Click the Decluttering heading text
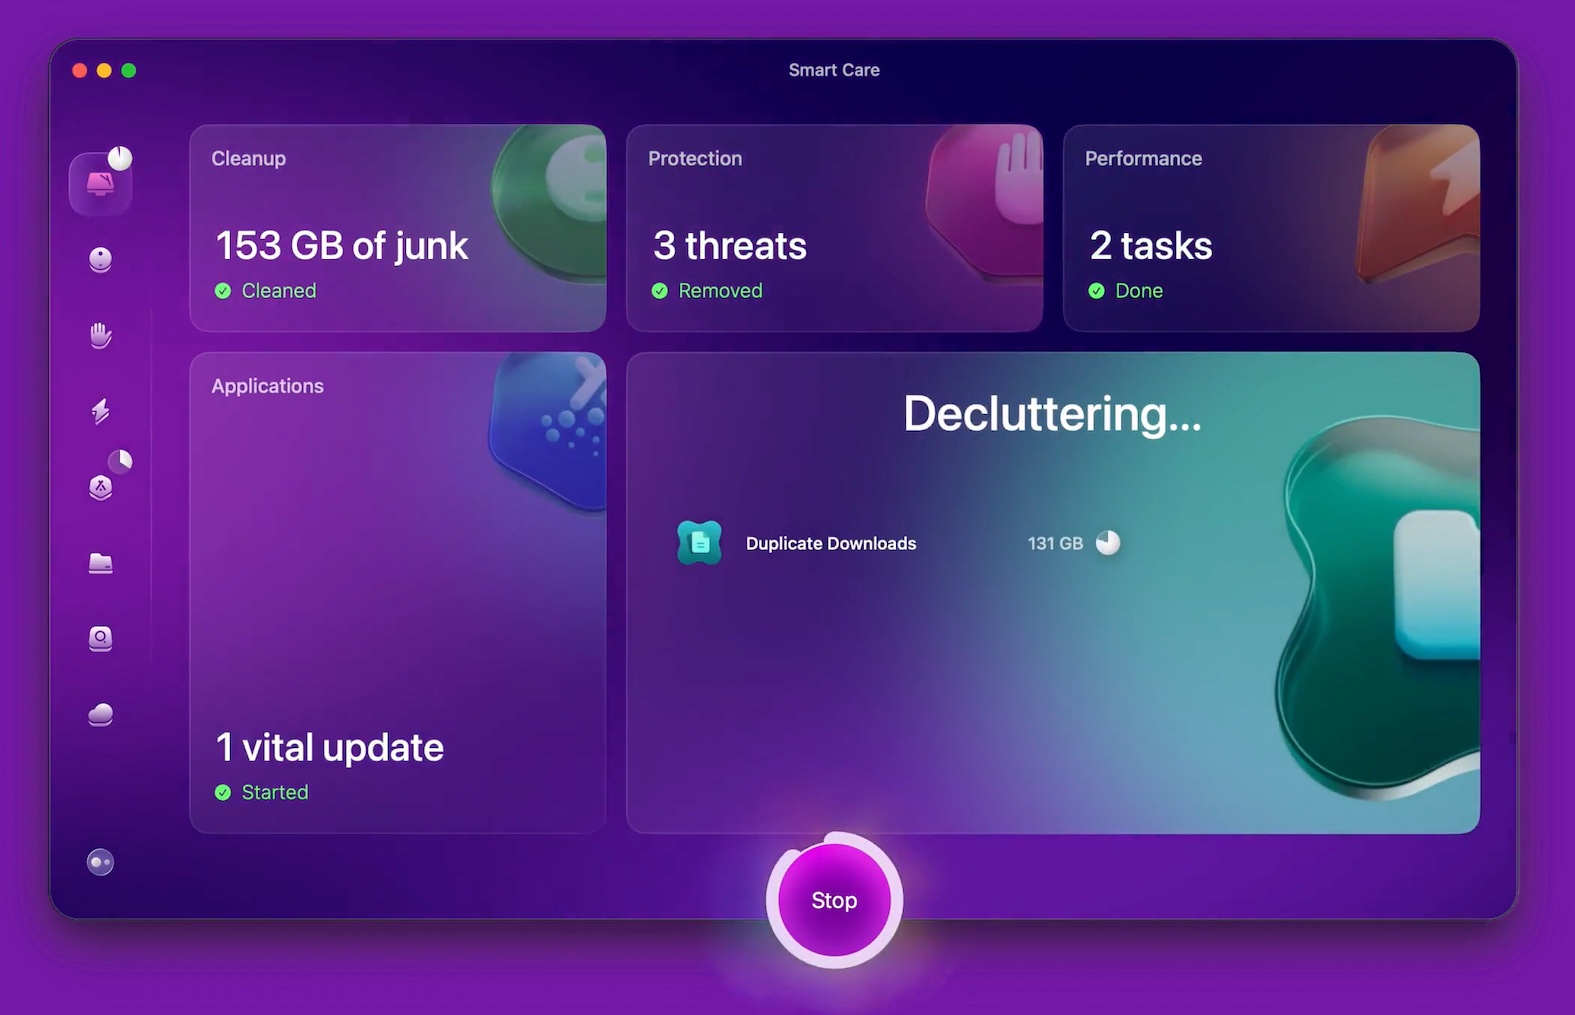Screen dimensions: 1575x1015 [x=1052, y=414]
